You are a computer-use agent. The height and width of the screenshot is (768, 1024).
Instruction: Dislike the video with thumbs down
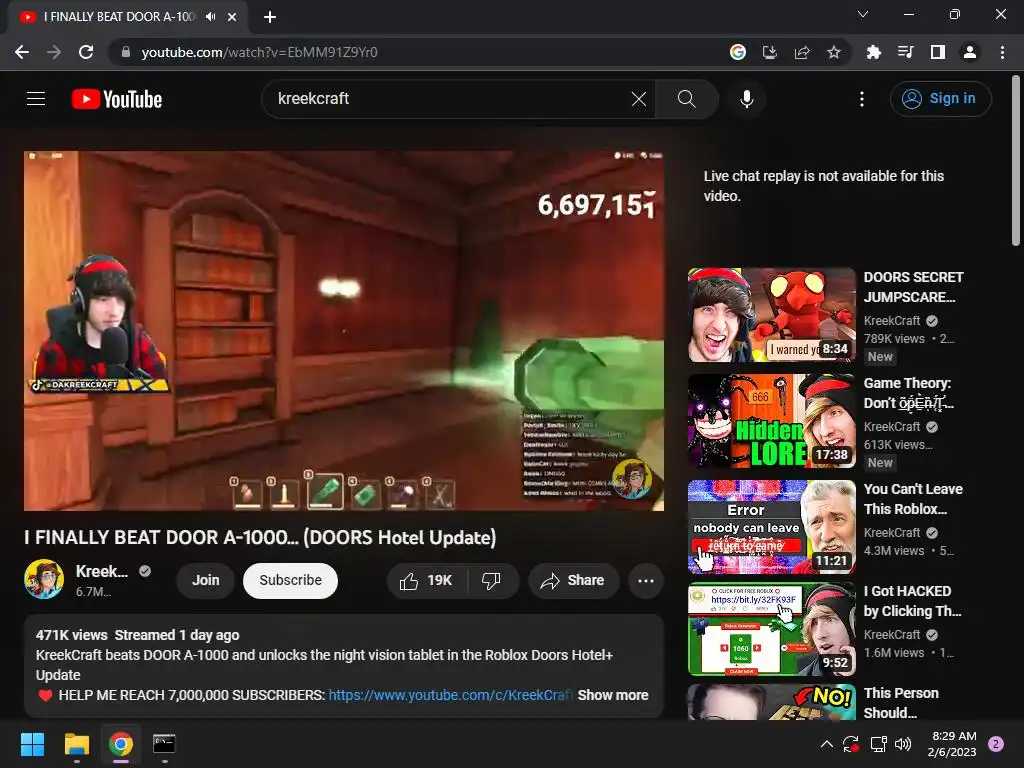[491, 581]
